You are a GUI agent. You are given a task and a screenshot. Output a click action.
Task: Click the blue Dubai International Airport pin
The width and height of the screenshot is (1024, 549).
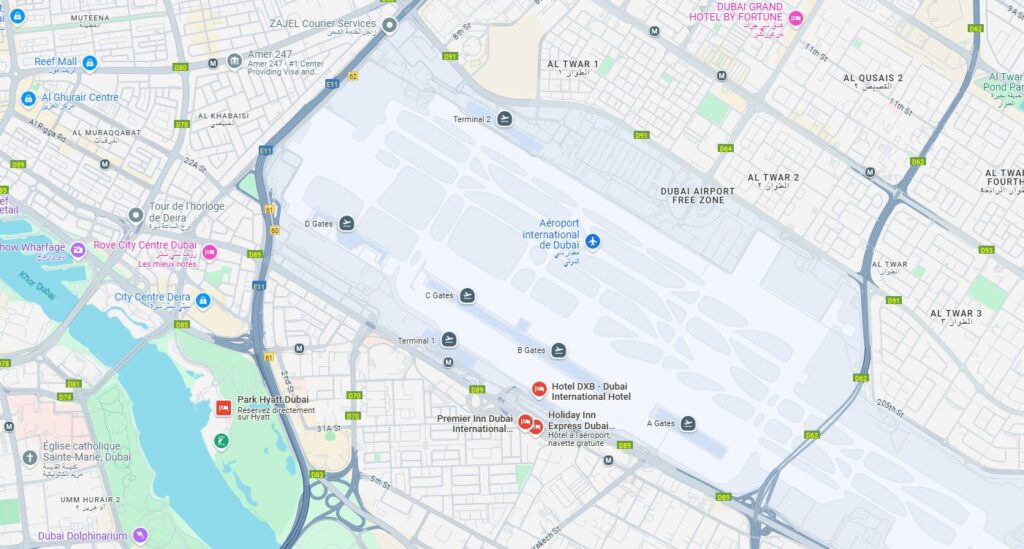(x=592, y=242)
